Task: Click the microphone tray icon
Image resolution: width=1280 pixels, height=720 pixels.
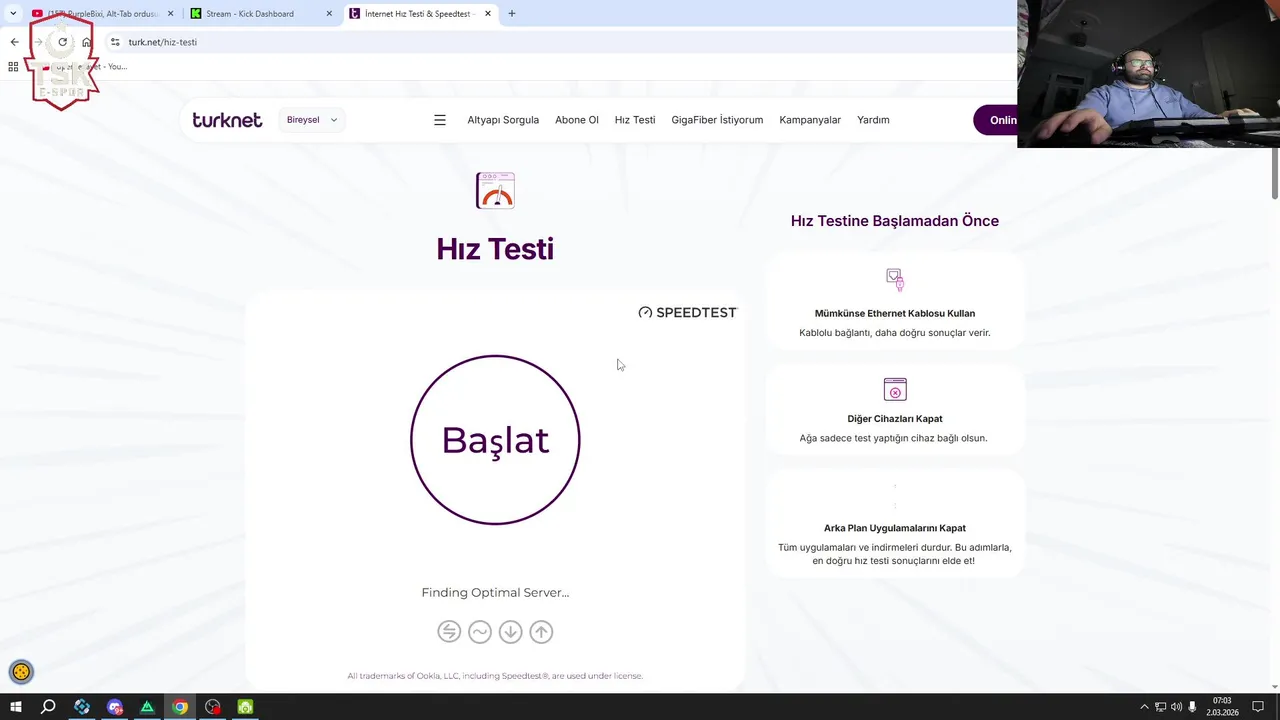Action: pos(1192,707)
